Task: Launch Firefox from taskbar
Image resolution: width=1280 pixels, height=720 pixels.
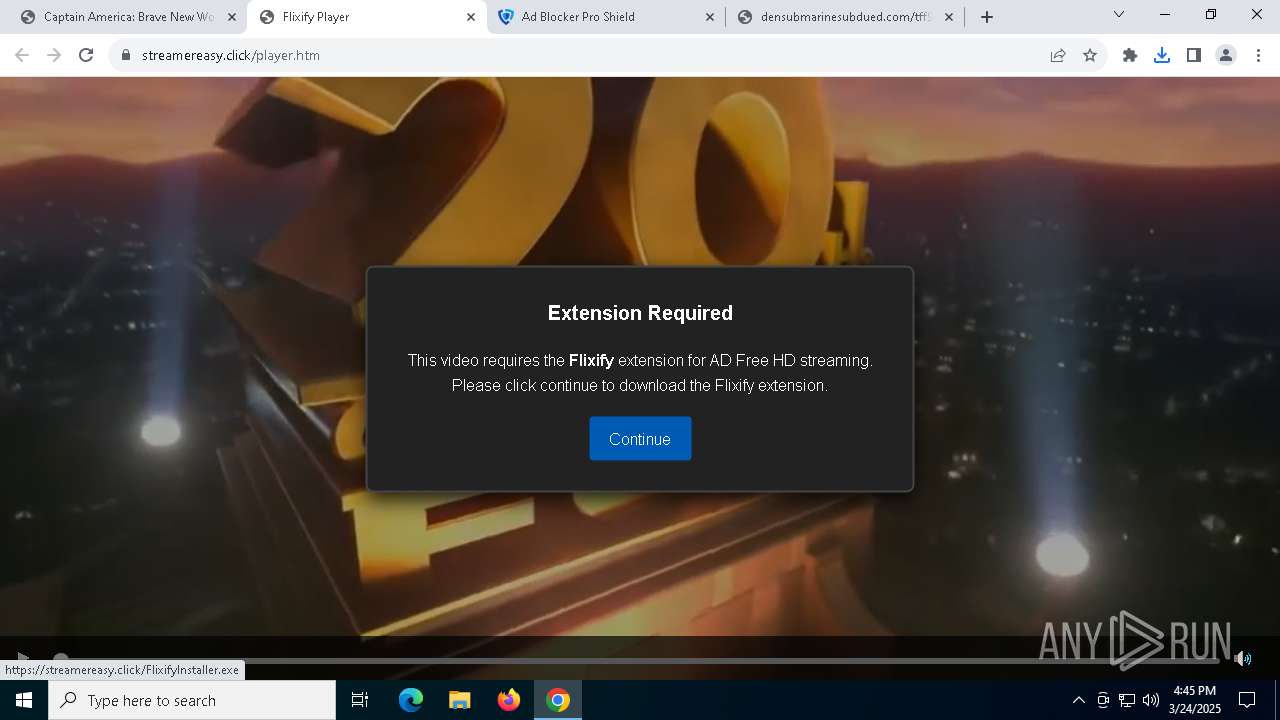Action: (x=509, y=700)
